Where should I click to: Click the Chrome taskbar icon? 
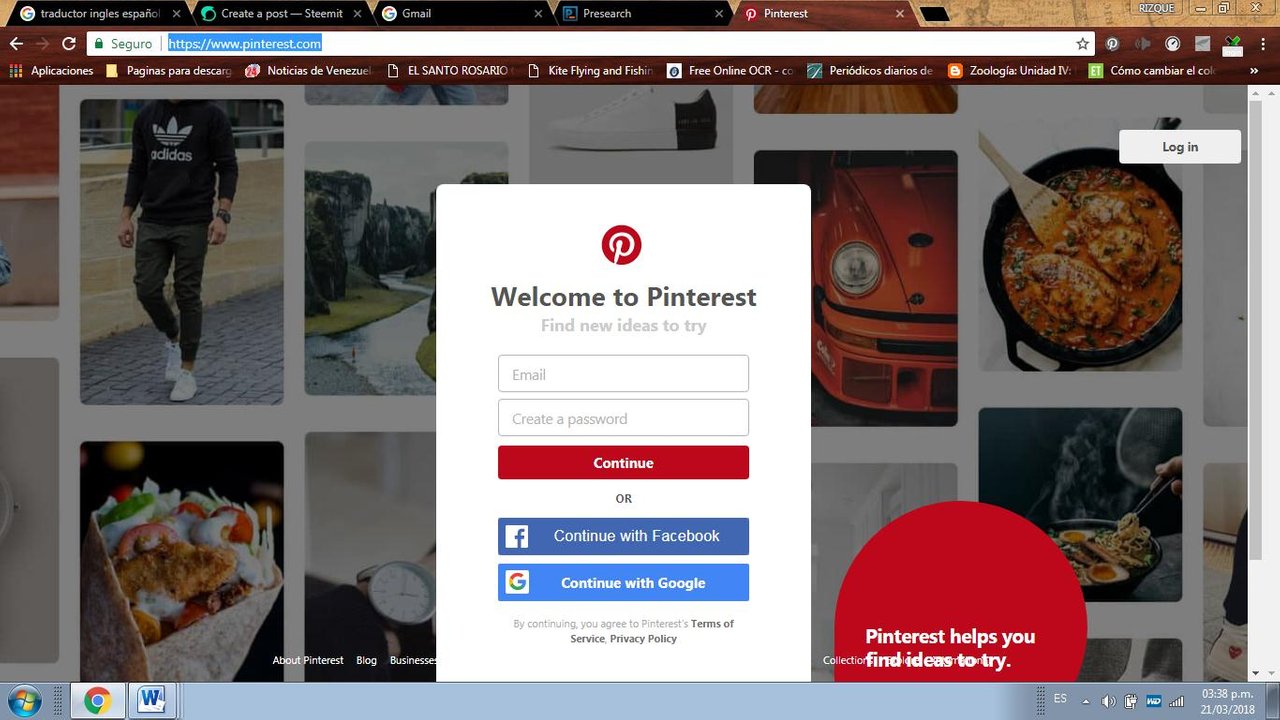click(x=97, y=701)
